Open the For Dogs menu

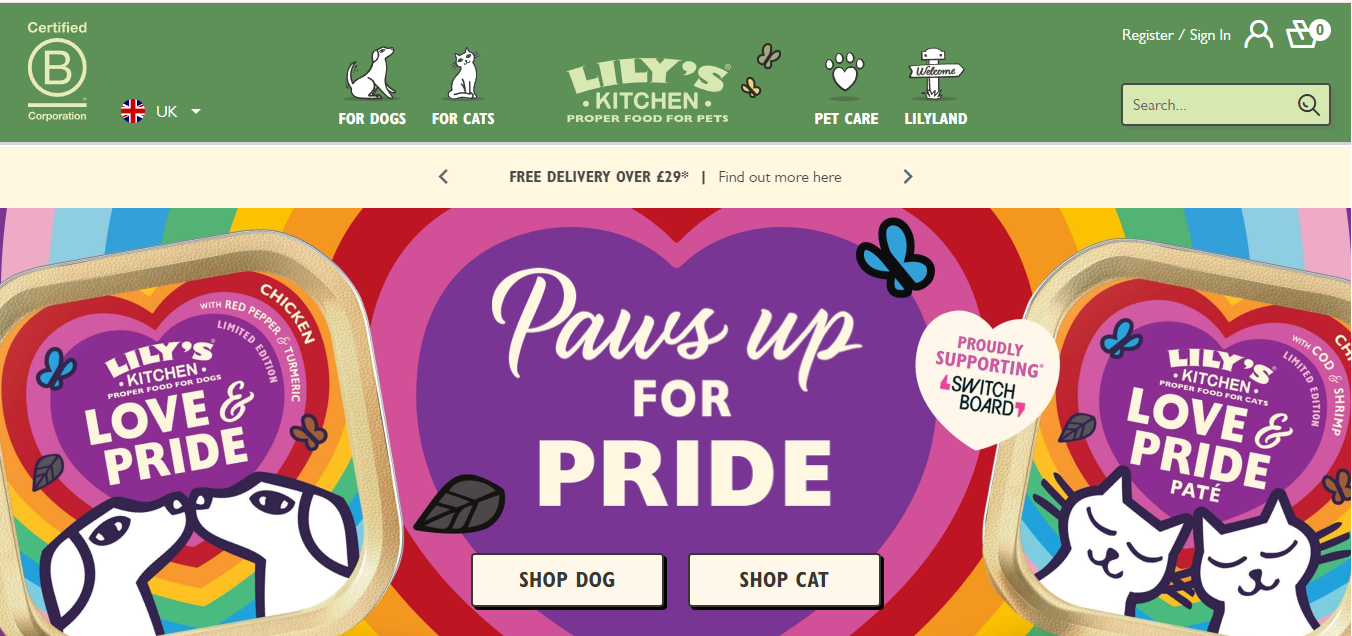tap(372, 118)
